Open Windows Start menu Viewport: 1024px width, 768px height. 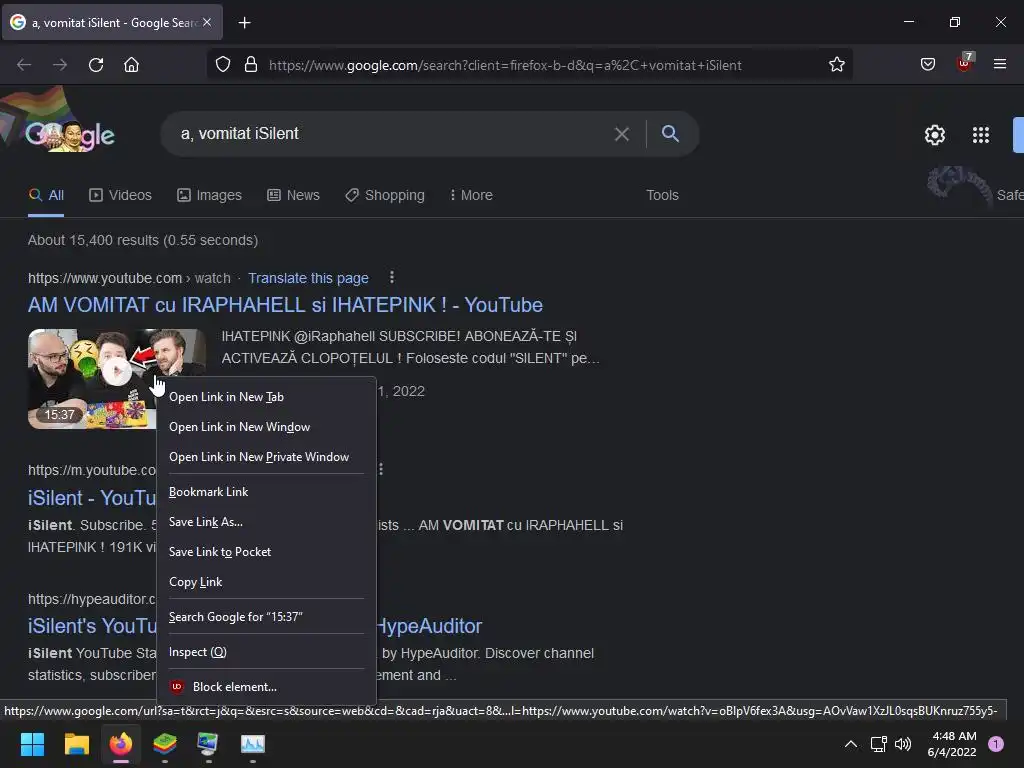coord(32,744)
